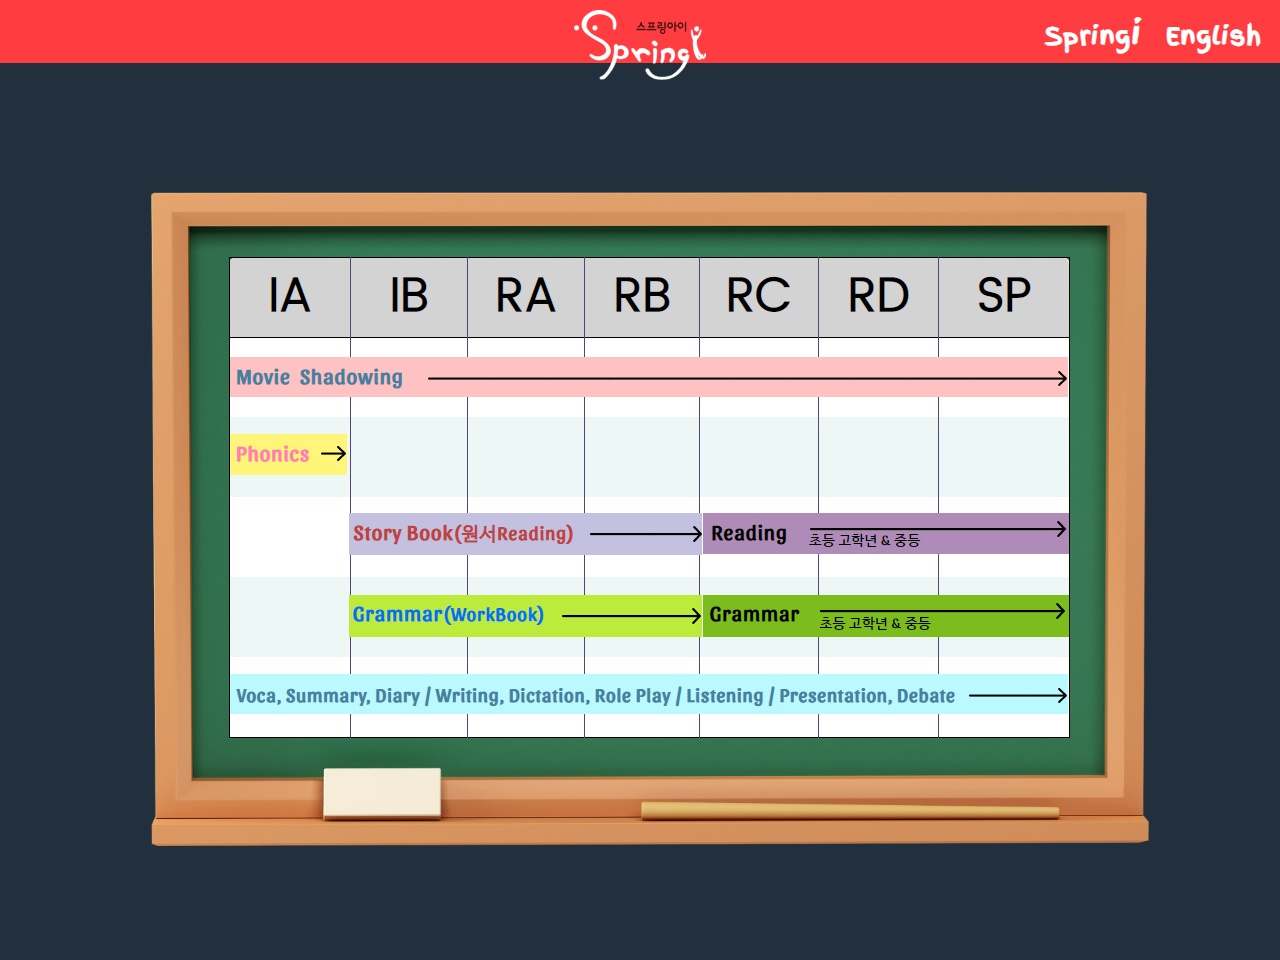Viewport: 1280px width, 960px height.
Task: Choose the RB level column header
Action: [x=642, y=297]
